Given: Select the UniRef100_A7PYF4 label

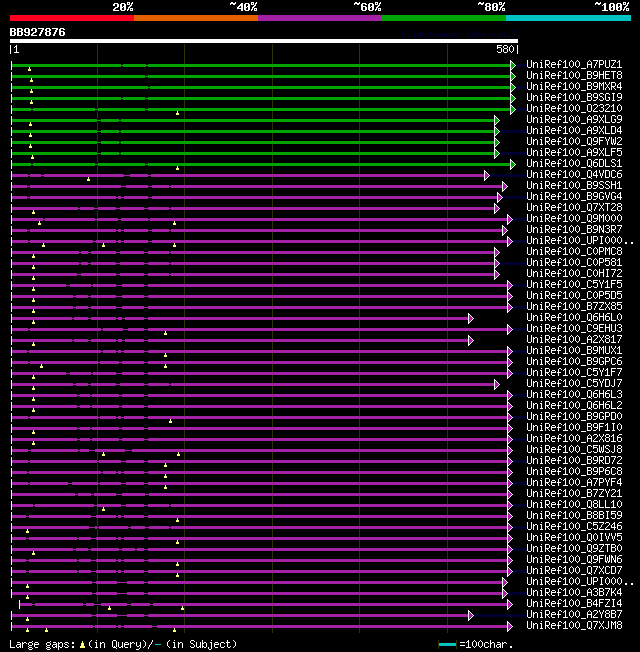Looking at the screenshot, I should (574, 483).
